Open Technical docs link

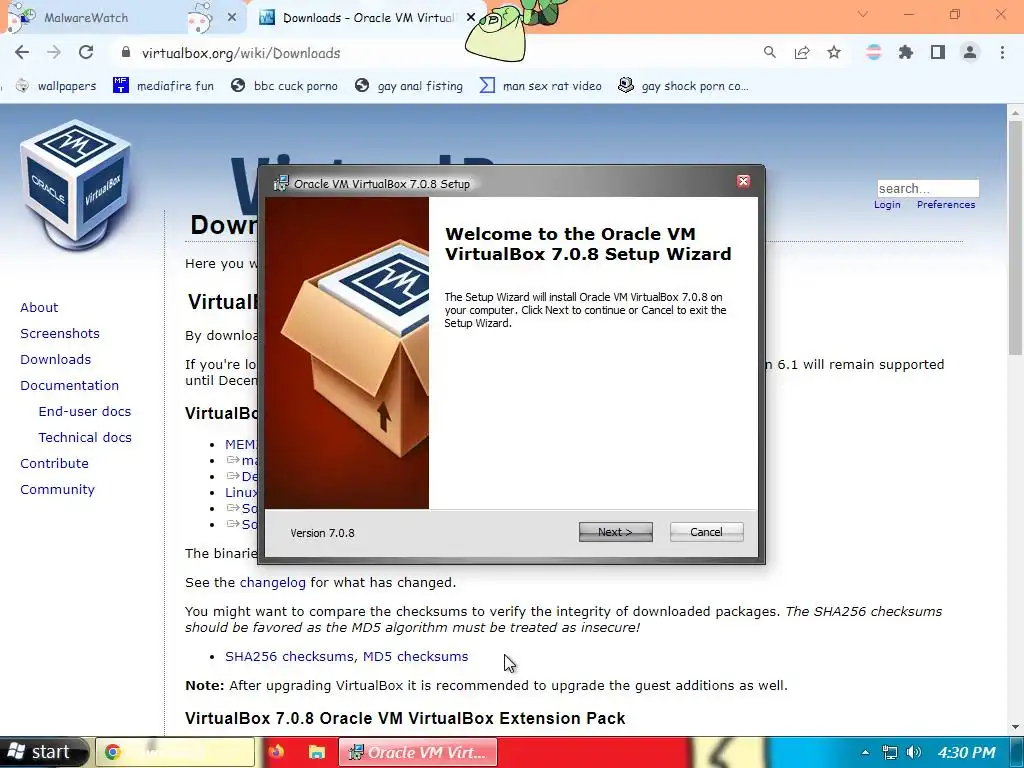[x=85, y=438]
